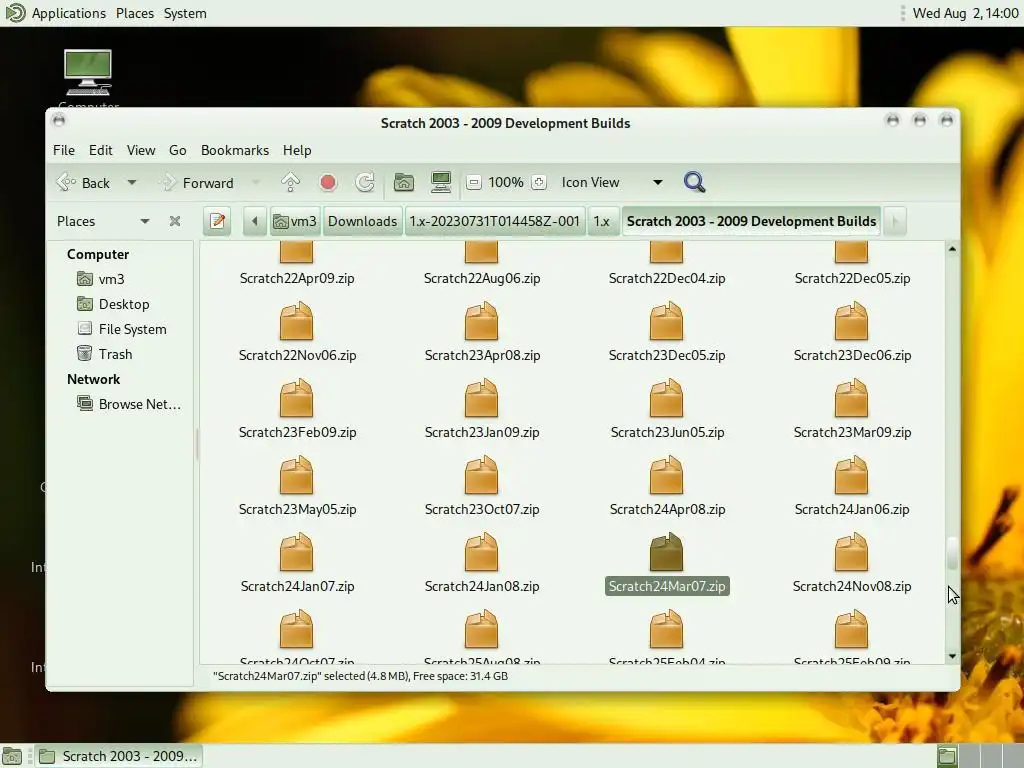Select the Scratch24Apr08.zip archive icon
The image size is (1024, 768).
click(667, 475)
